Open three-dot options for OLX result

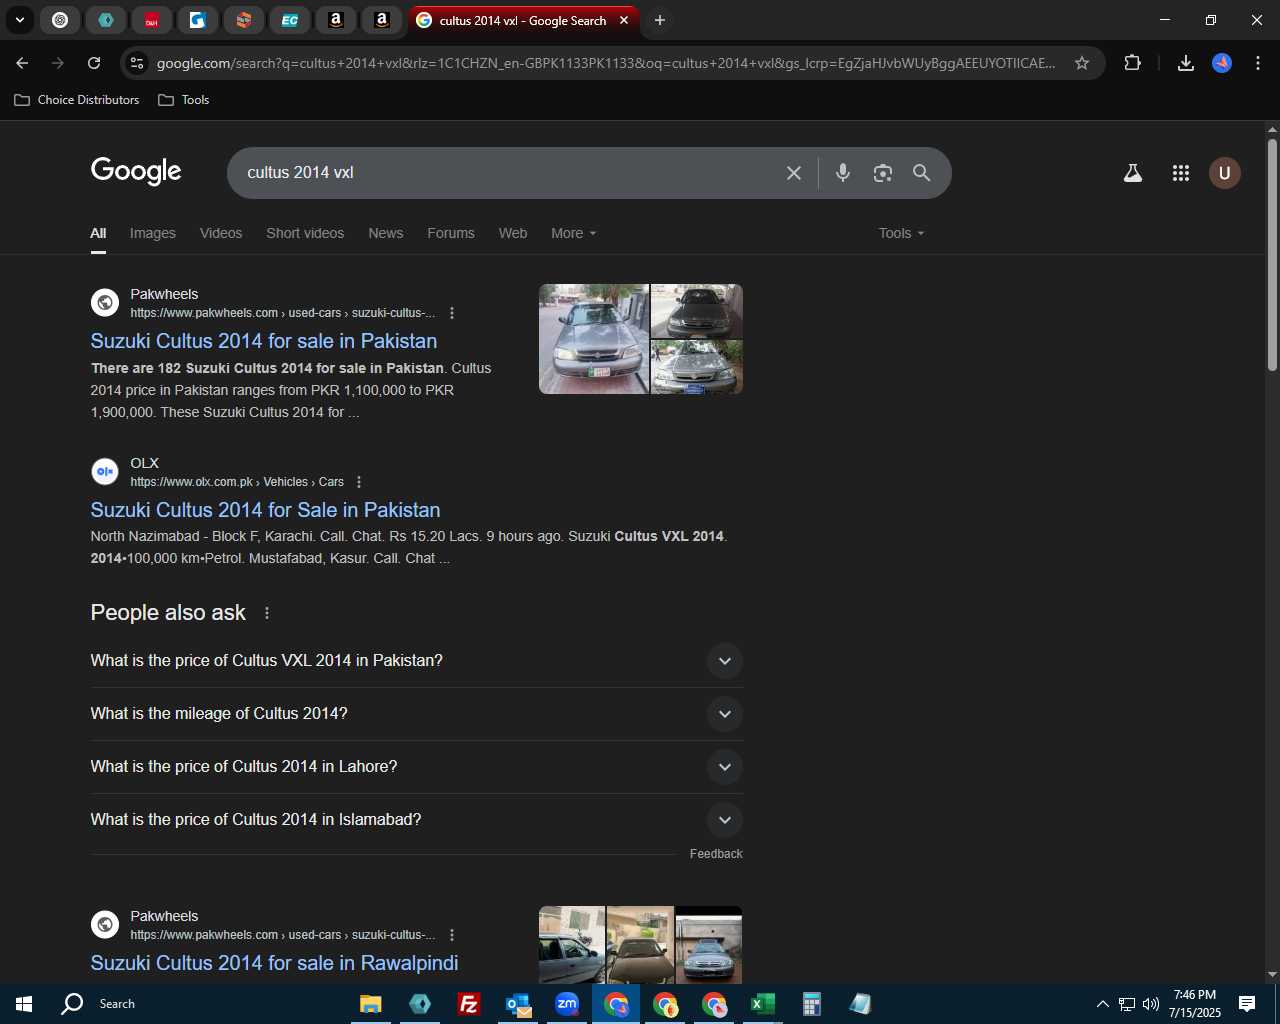(x=359, y=482)
